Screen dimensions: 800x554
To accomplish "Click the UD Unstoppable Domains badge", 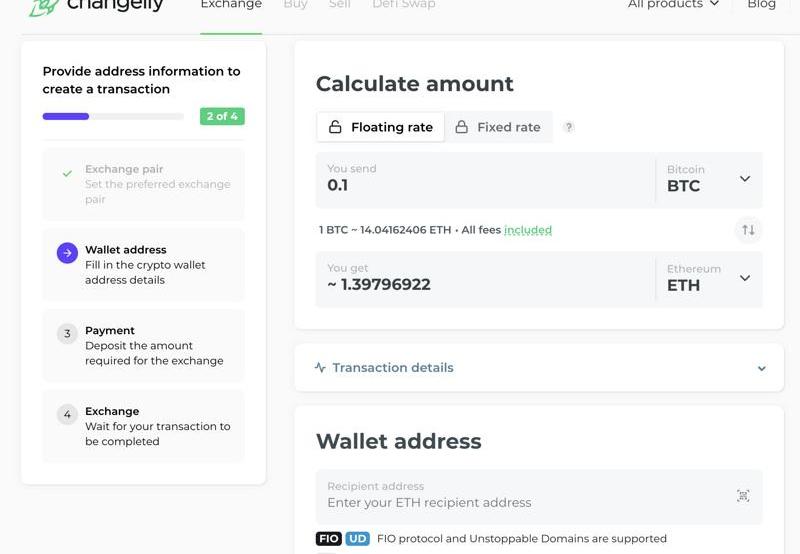I will pos(358,539).
